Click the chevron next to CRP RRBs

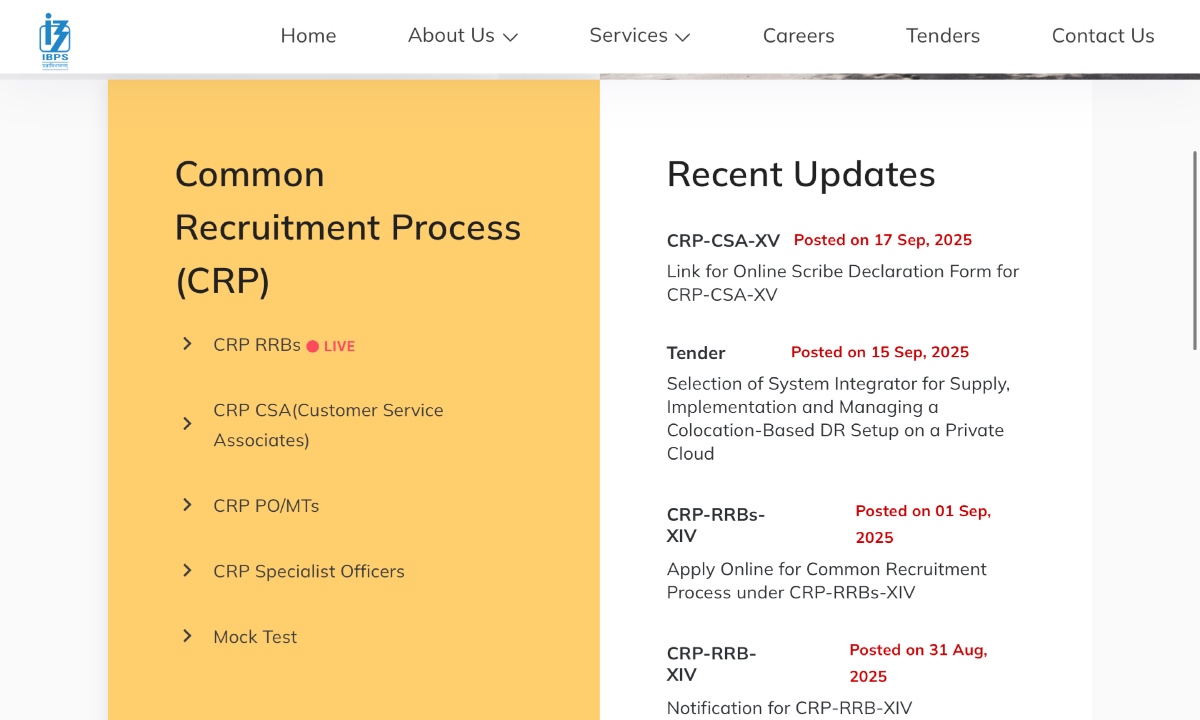(187, 343)
